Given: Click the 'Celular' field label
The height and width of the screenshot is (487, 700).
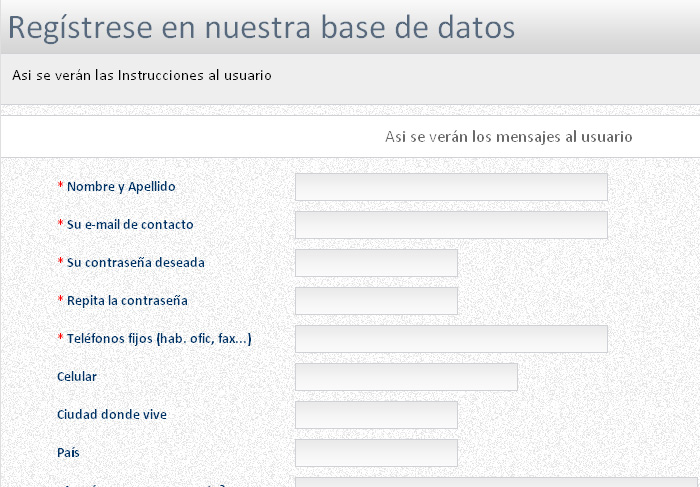Looking at the screenshot, I should 77,377.
